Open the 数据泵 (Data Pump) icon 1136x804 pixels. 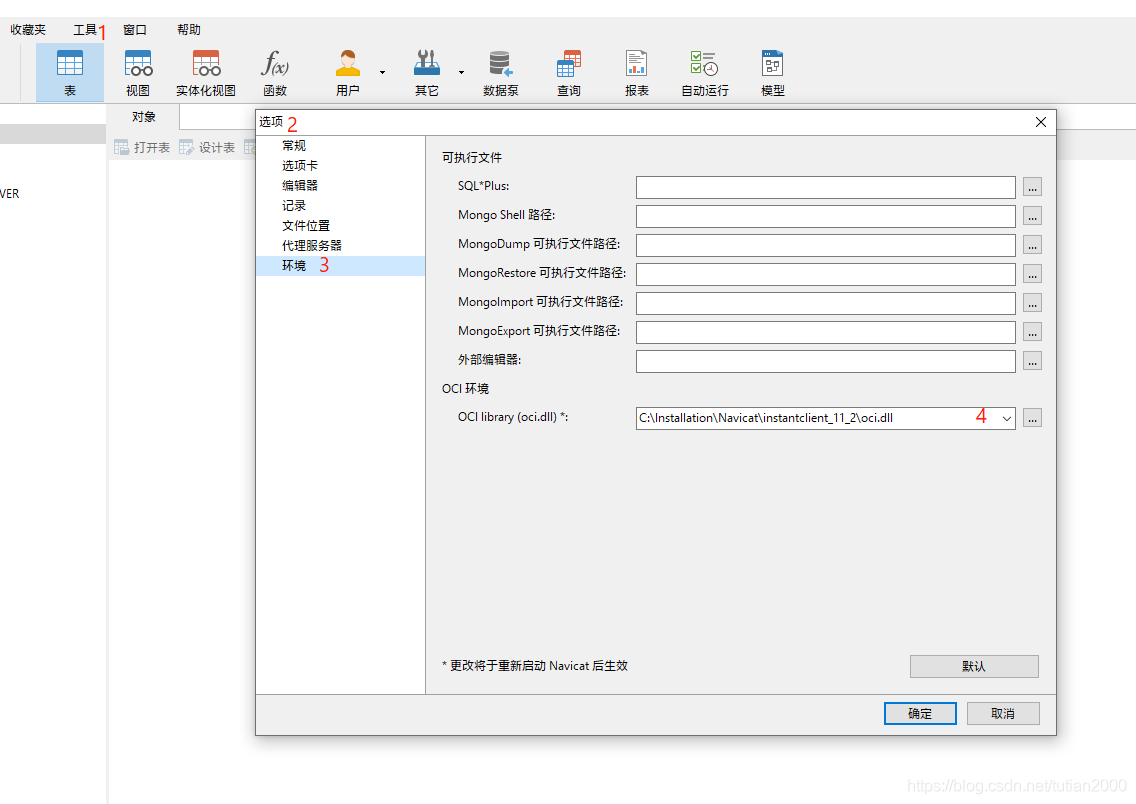[501, 72]
